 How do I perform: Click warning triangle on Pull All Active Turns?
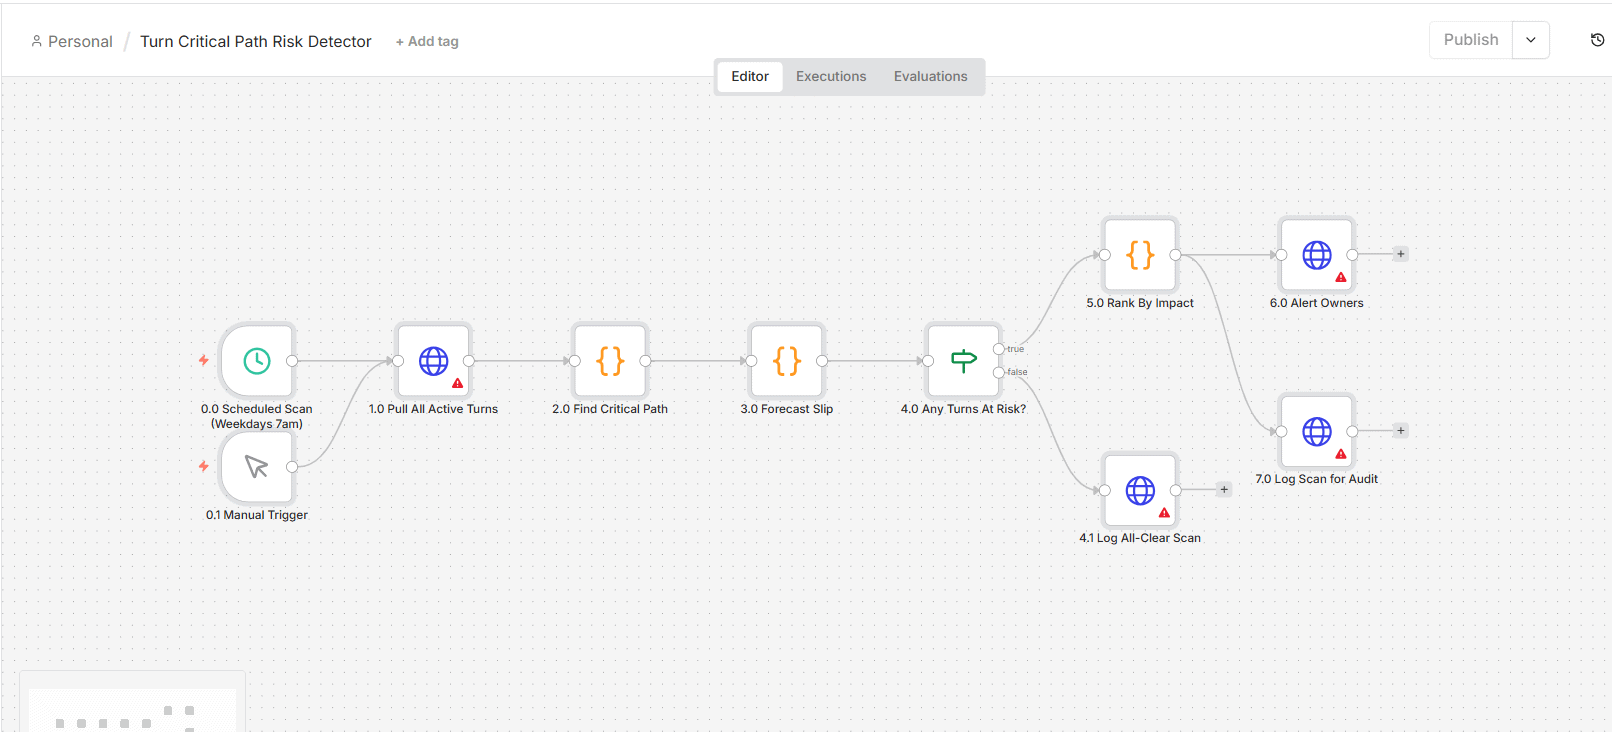coord(458,383)
